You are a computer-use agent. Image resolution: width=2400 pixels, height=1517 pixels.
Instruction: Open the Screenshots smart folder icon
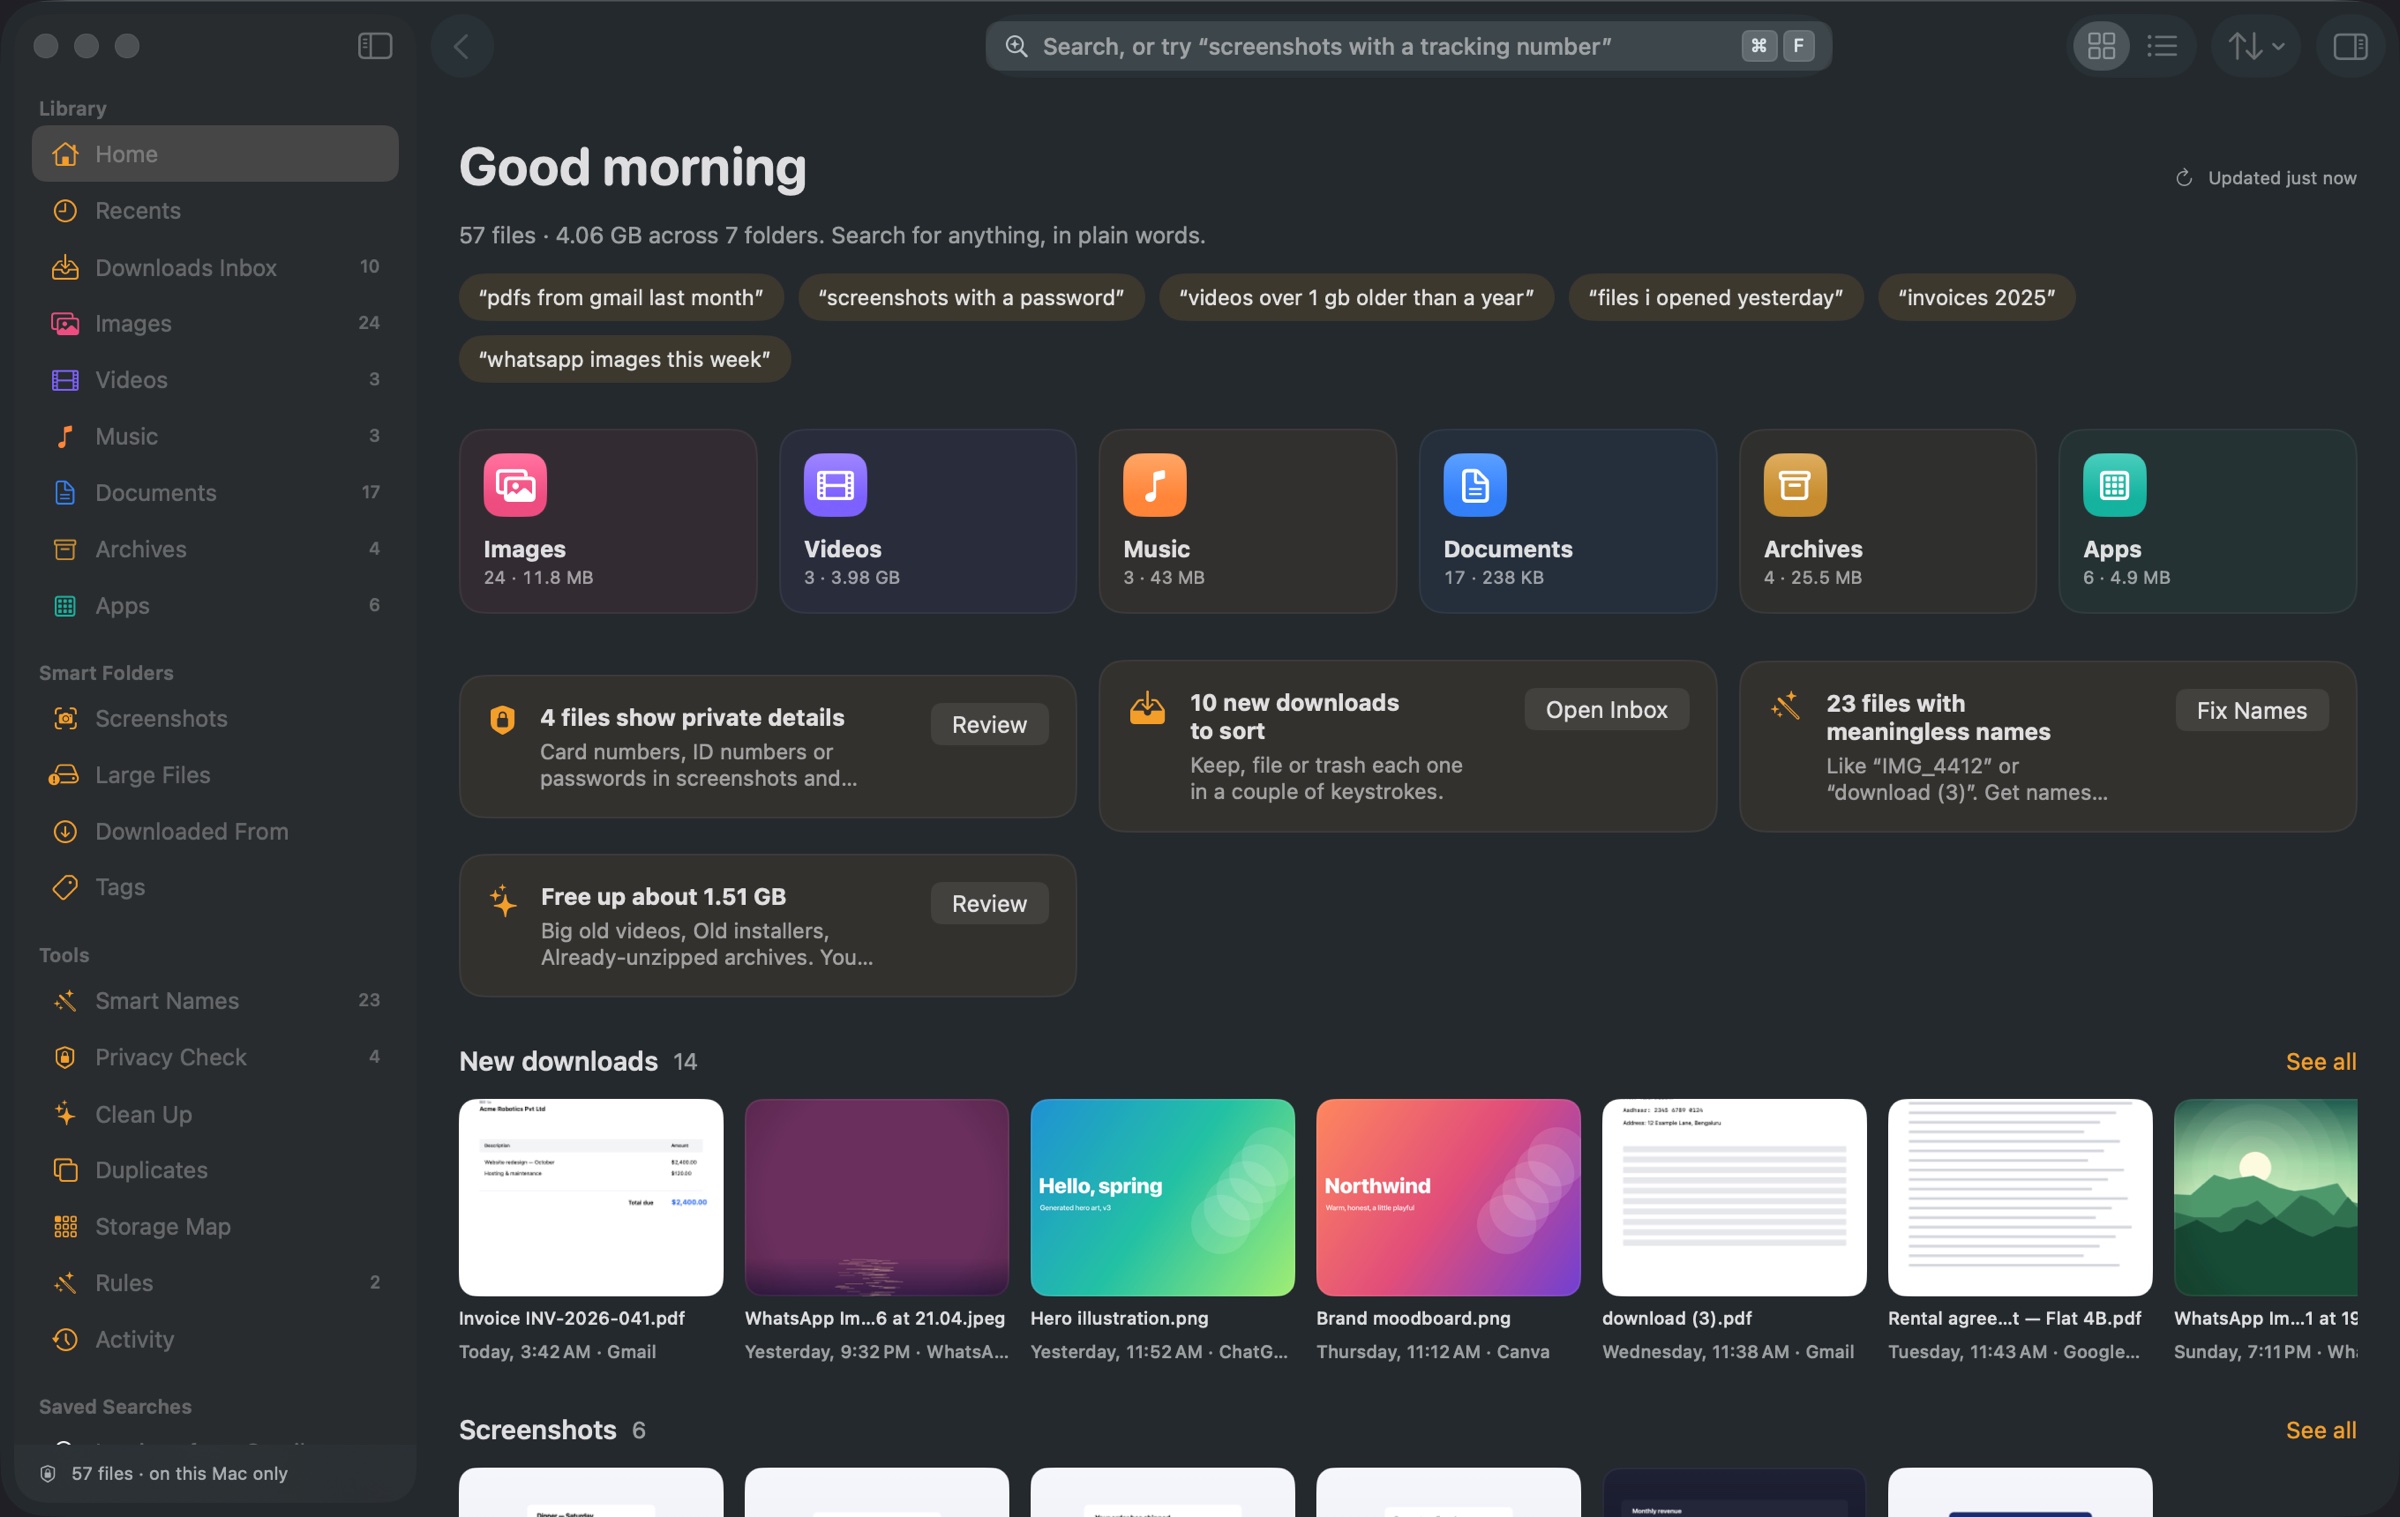coord(65,719)
